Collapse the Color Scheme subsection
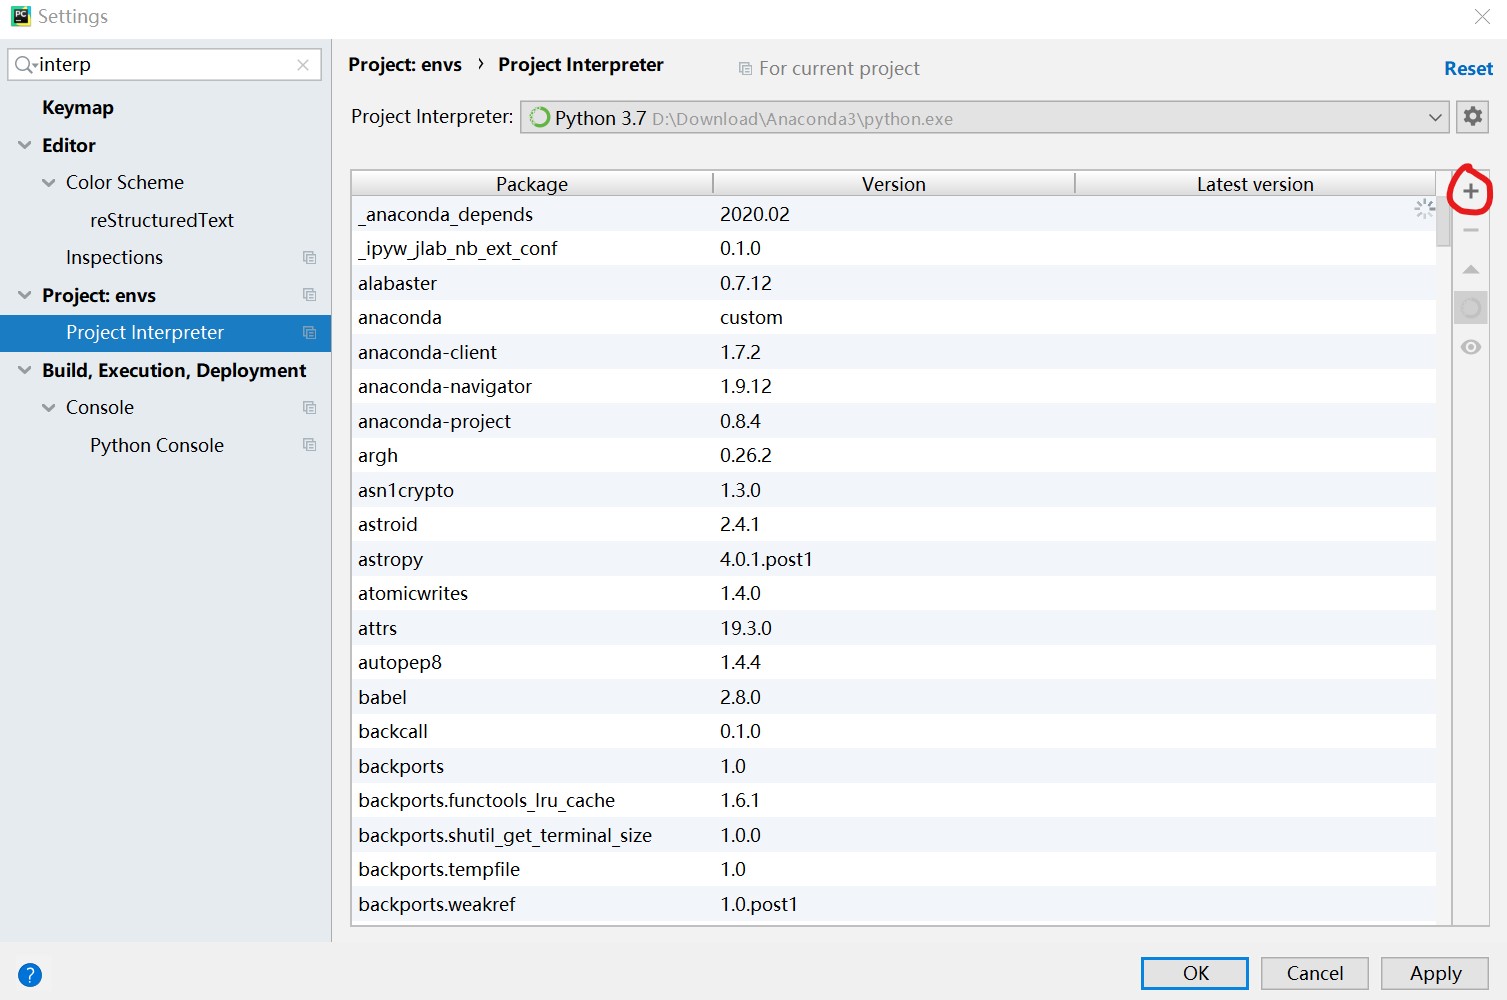This screenshot has width=1507, height=1000. coord(48,182)
